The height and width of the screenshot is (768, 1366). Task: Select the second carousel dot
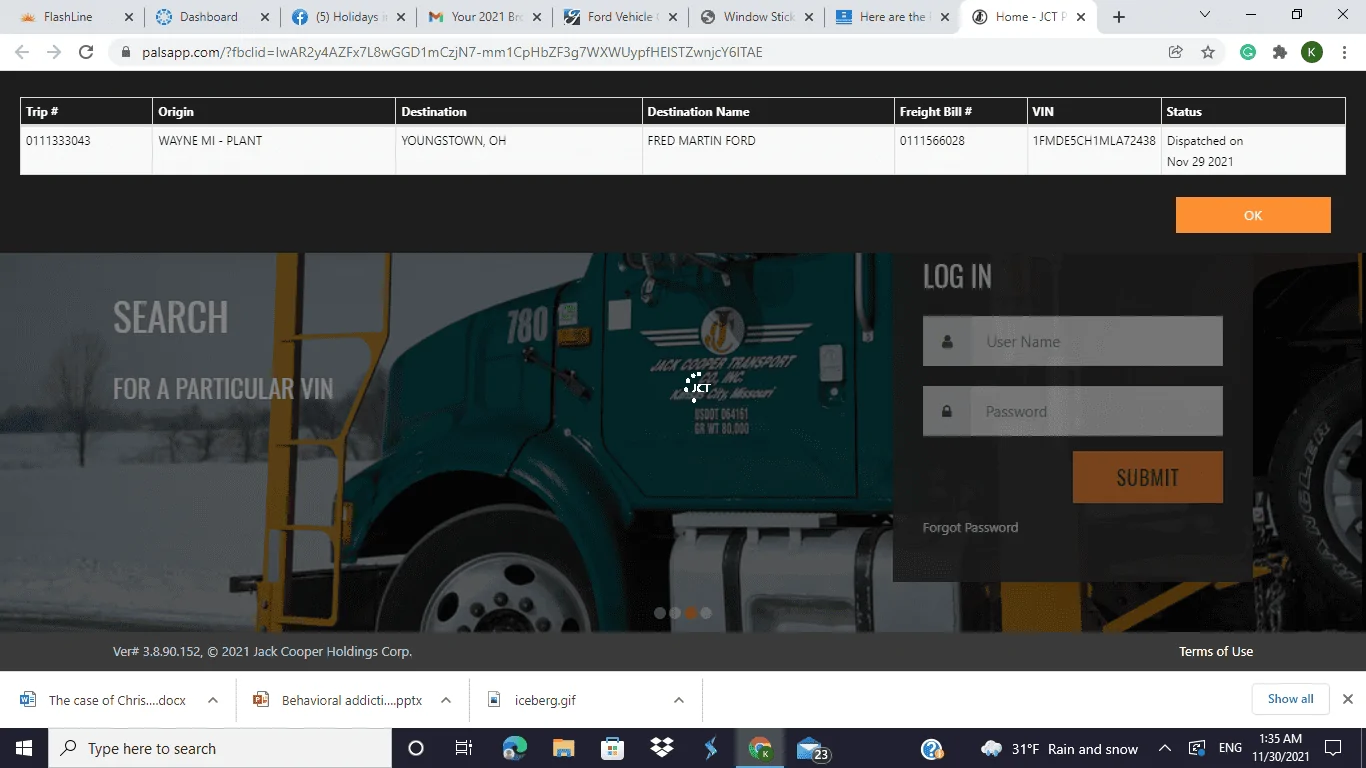[x=675, y=613]
